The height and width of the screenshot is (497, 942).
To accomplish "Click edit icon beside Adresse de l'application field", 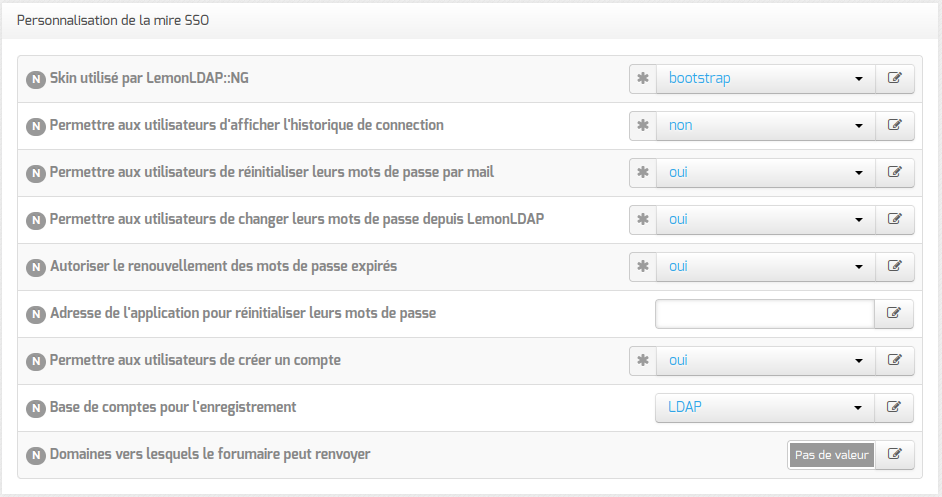I will coord(895,313).
